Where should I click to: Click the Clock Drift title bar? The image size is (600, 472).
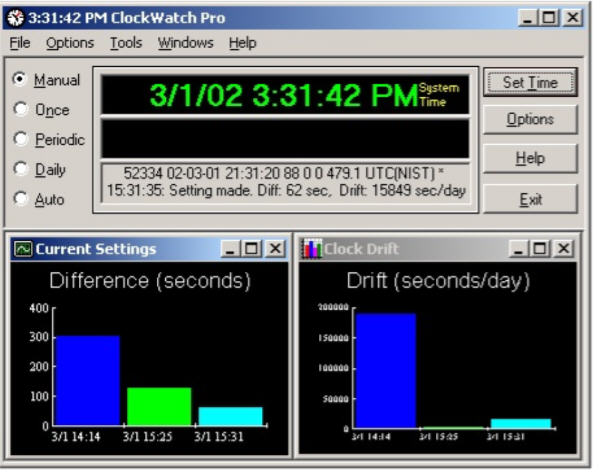[438, 249]
